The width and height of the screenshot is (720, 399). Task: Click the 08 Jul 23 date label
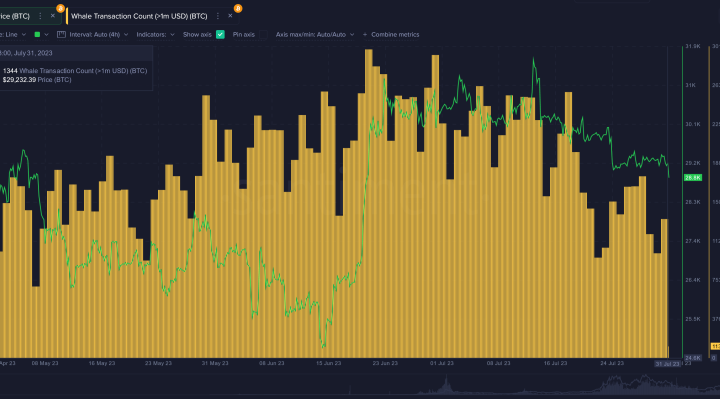point(499,363)
